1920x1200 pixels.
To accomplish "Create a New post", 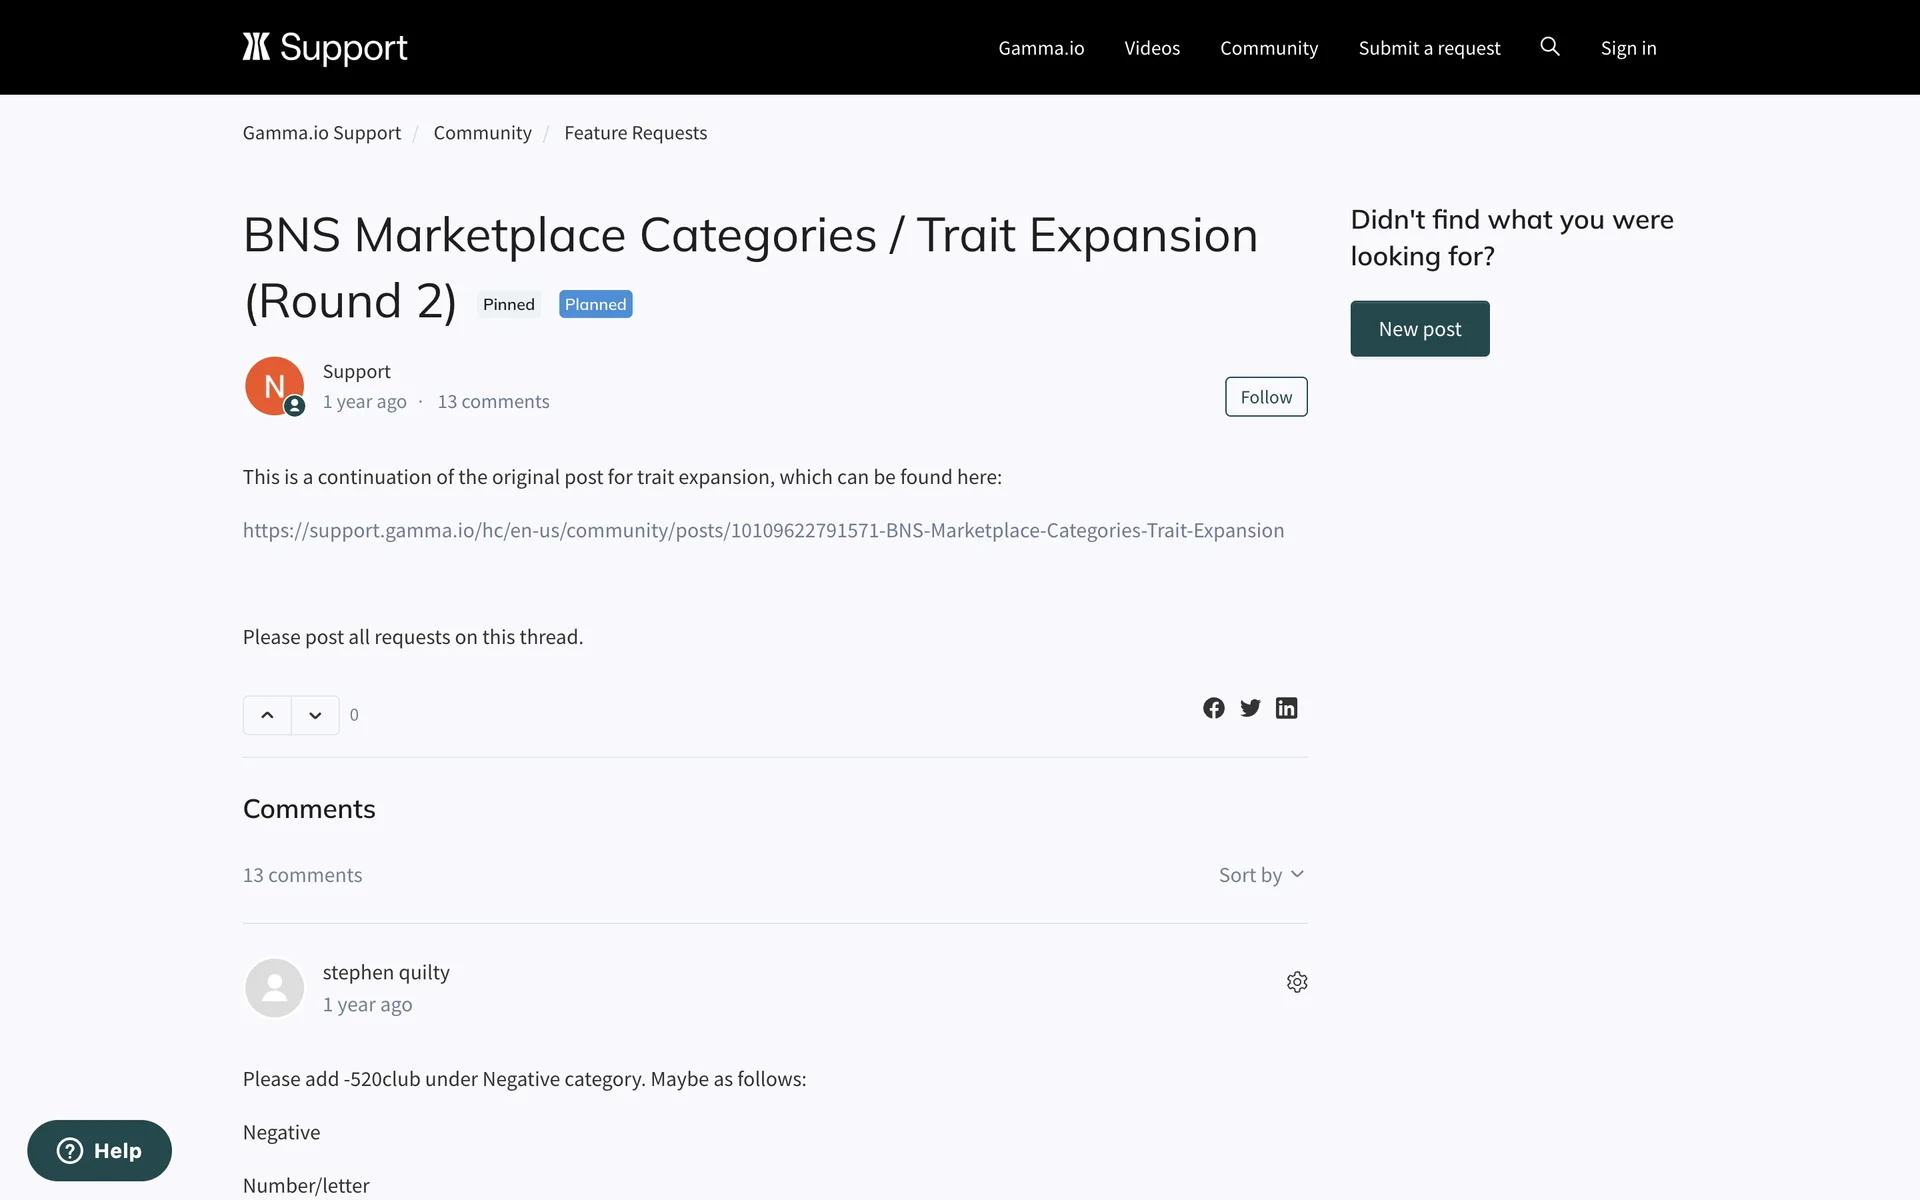I will (x=1419, y=329).
